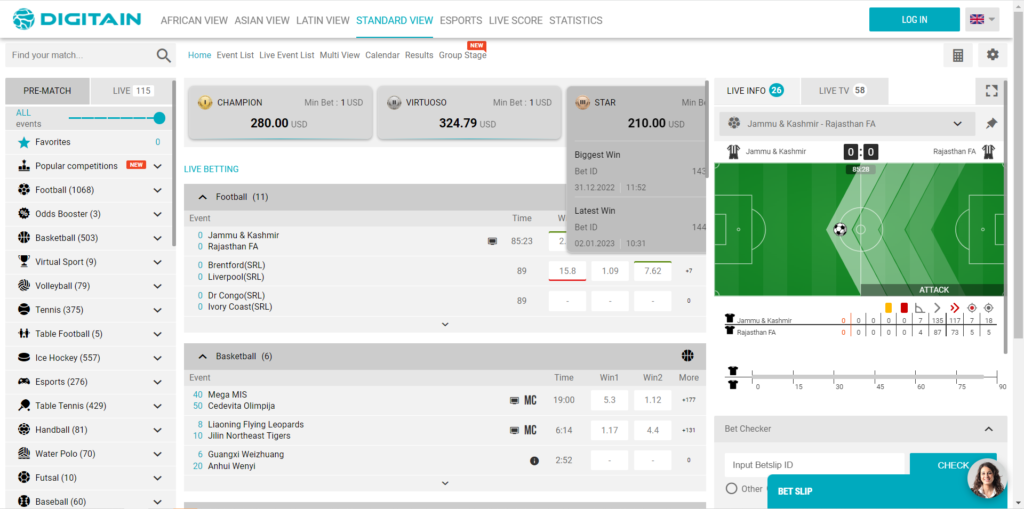Click the Football sport icon in sidebar

pos(24,190)
